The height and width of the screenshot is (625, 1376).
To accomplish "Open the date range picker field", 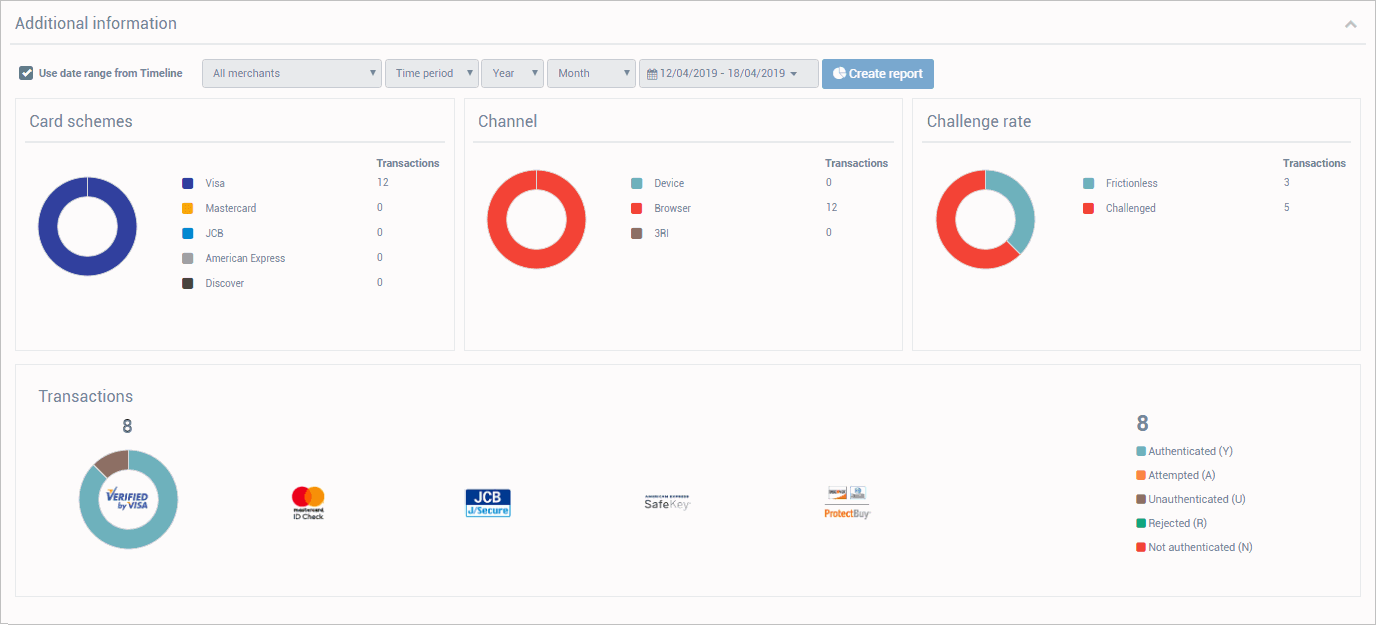I will (x=728, y=73).
